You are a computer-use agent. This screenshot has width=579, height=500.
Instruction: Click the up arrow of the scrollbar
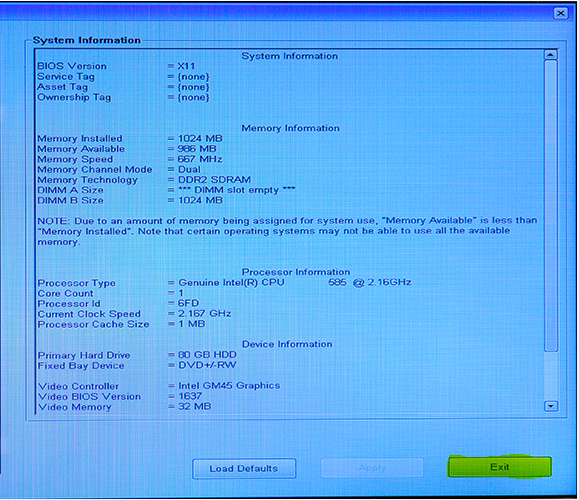pos(551,55)
